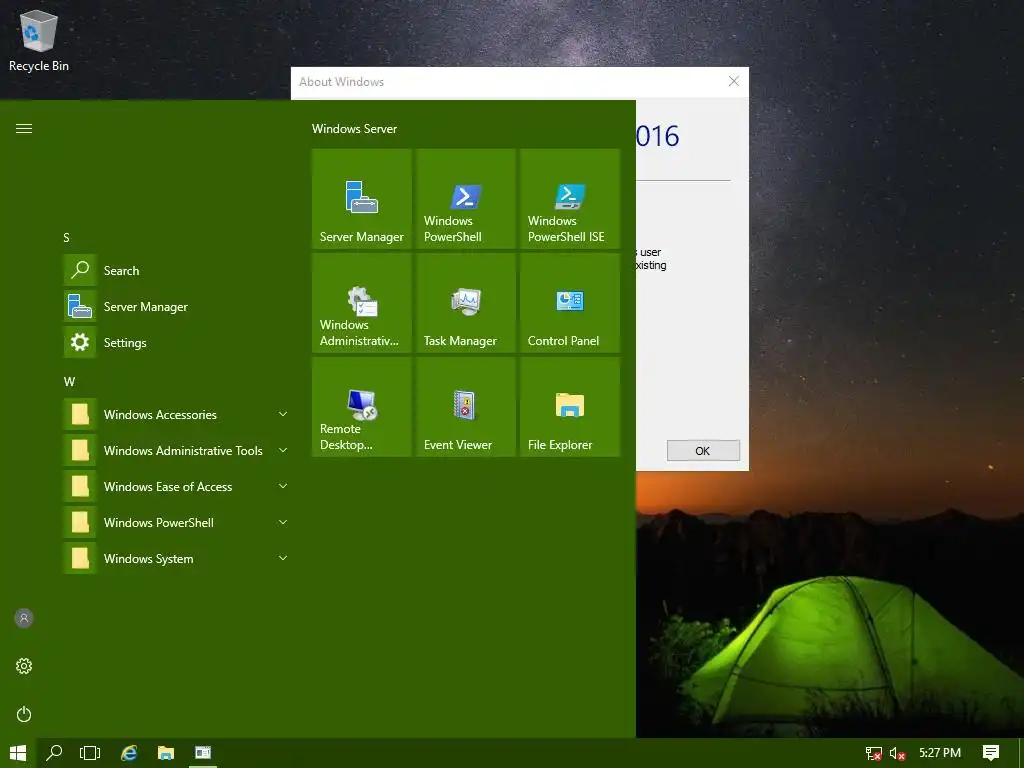
Task: Open Server Manager from the app list
Action: pyautogui.click(x=178, y=306)
